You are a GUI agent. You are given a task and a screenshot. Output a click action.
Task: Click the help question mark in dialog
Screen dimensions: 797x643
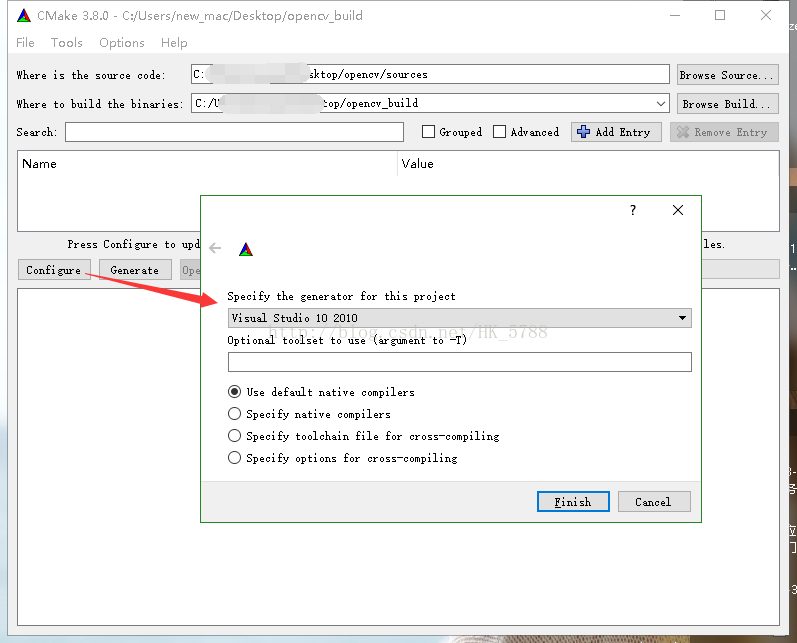point(632,210)
